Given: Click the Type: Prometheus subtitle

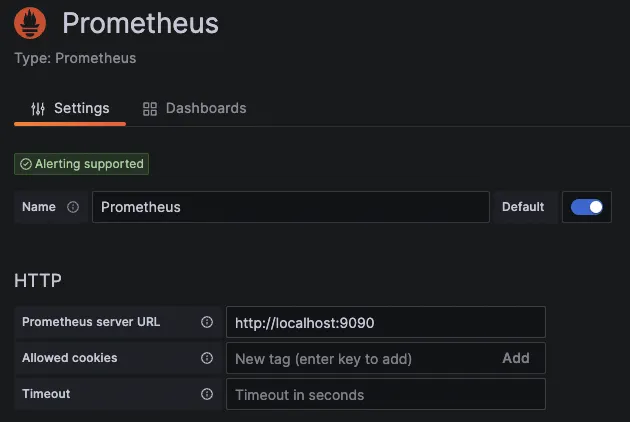Looking at the screenshot, I should (x=75, y=58).
